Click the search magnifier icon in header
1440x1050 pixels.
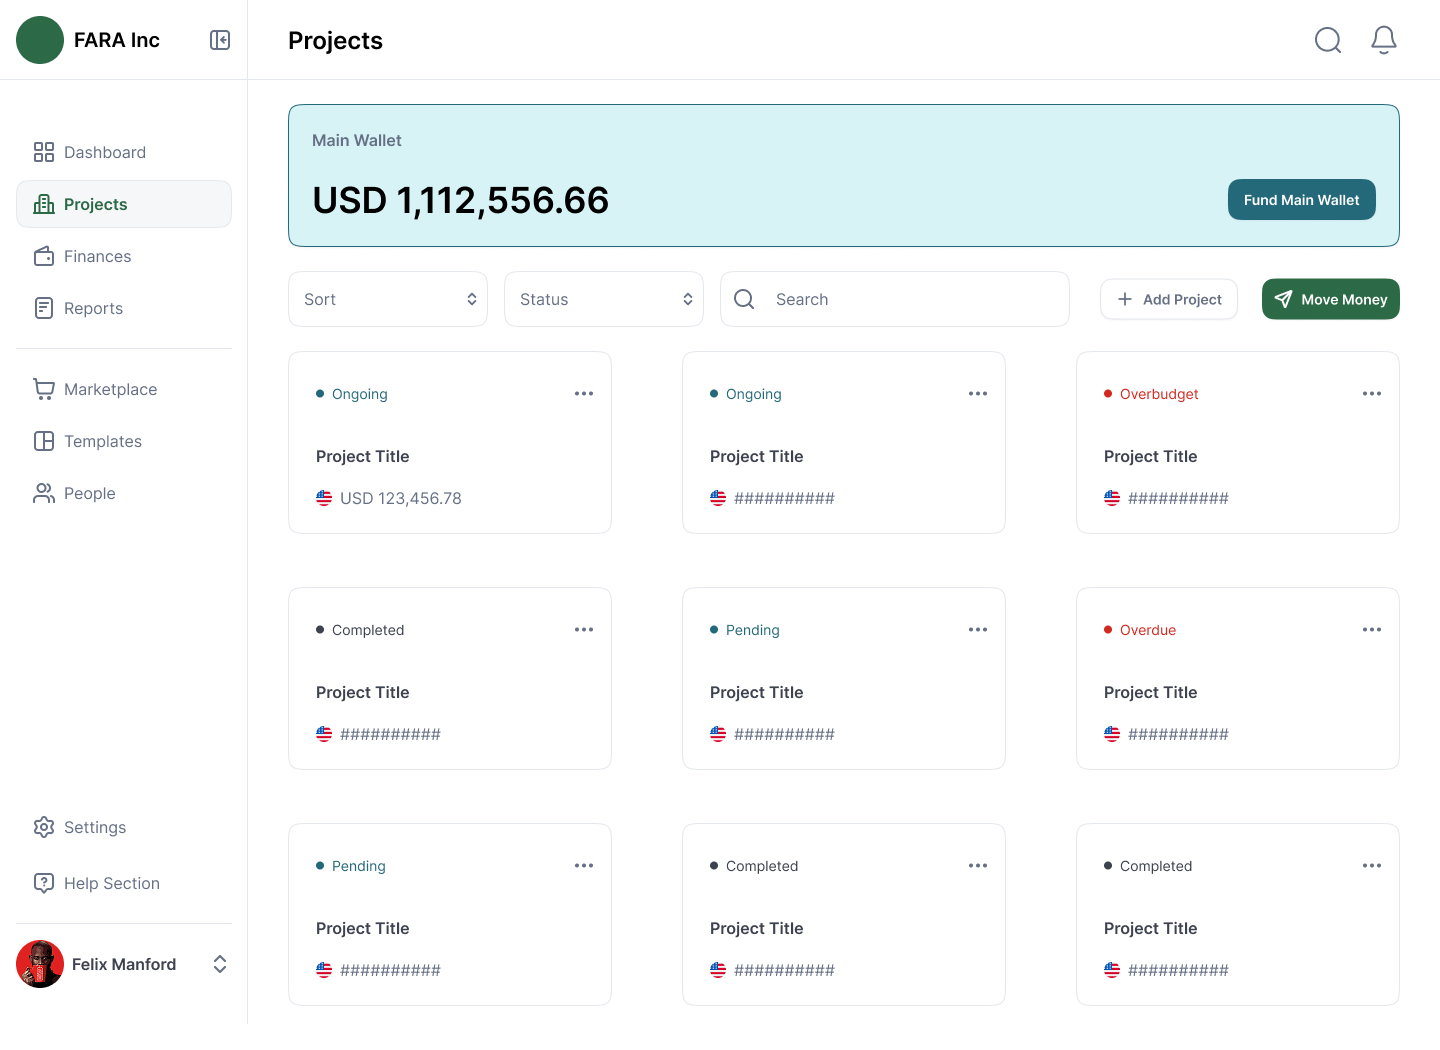[1327, 40]
